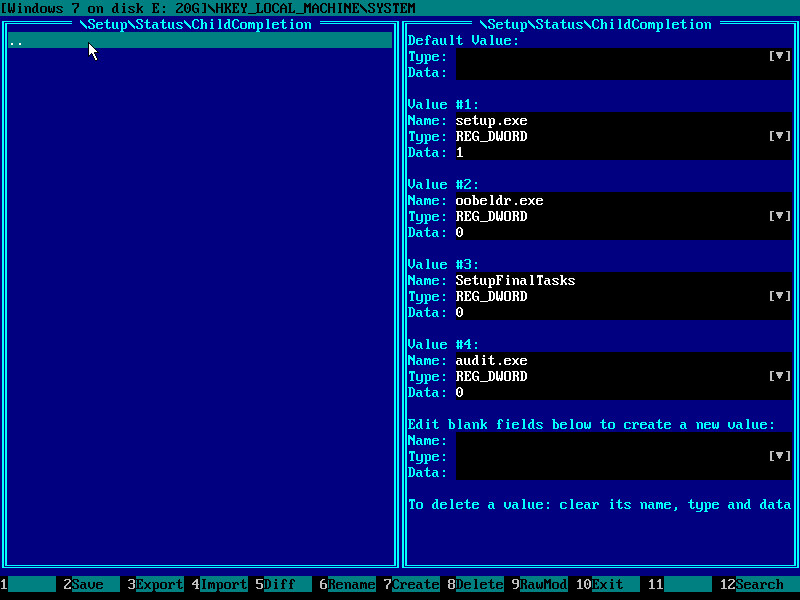Edit the data field of audit.exe

point(623,392)
